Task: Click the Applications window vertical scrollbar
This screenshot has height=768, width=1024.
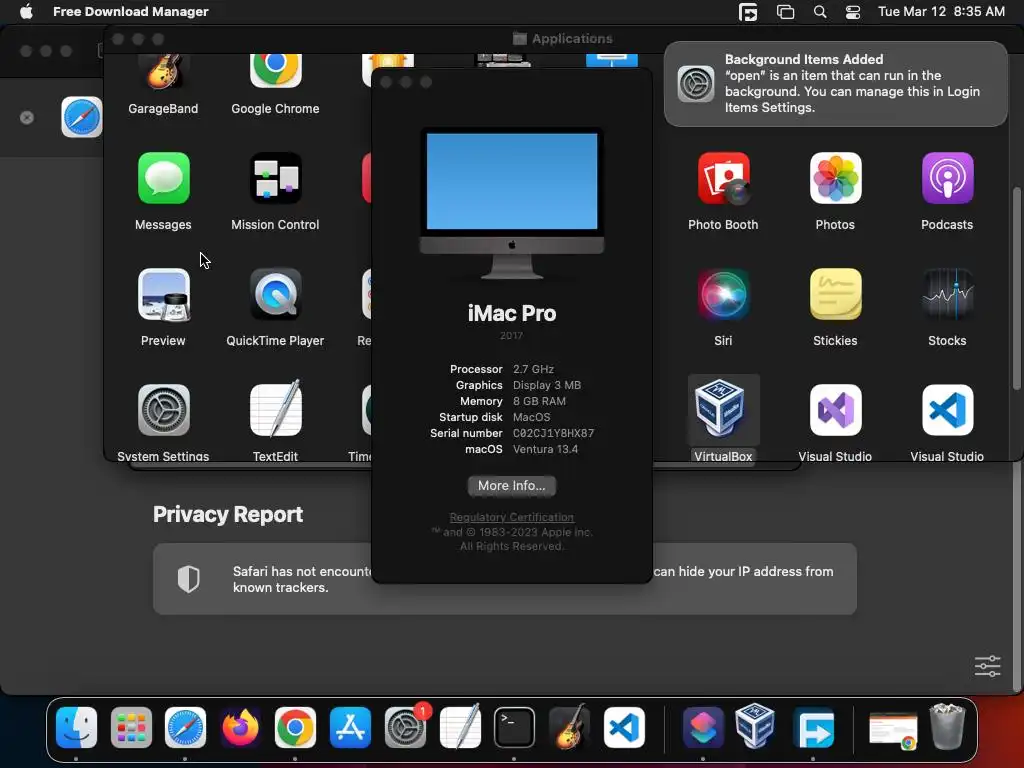Action: pos(1017,289)
